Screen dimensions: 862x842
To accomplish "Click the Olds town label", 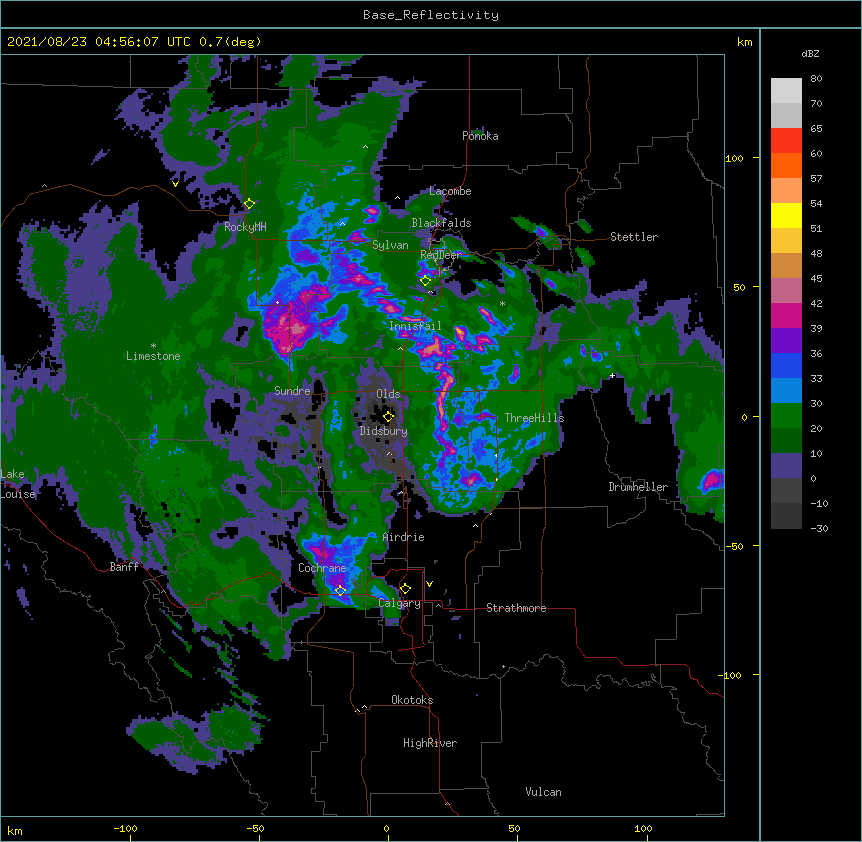I will click(x=388, y=394).
